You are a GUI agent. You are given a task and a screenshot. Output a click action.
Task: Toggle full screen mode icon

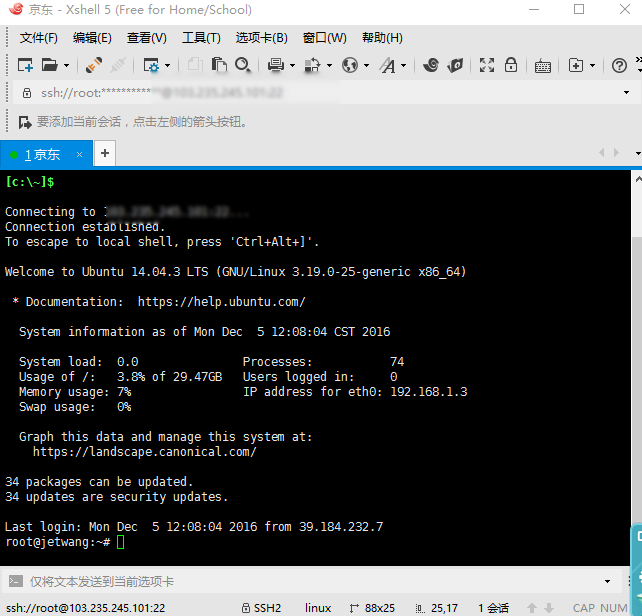pyautogui.click(x=487, y=65)
